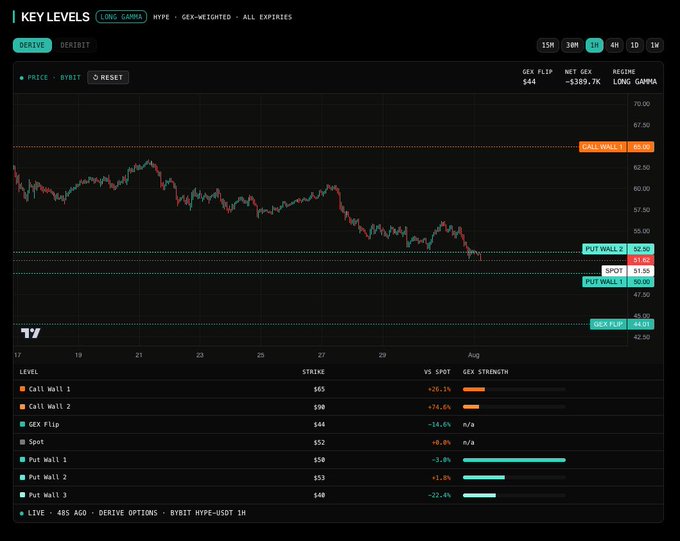Click the LEVEL column header

(29, 372)
